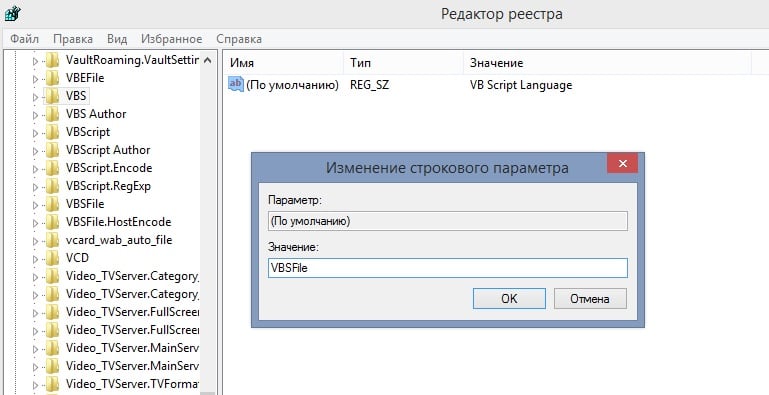Screen dimensions: 769x395
Task: Open the Файл menu
Action: click(x=25, y=39)
